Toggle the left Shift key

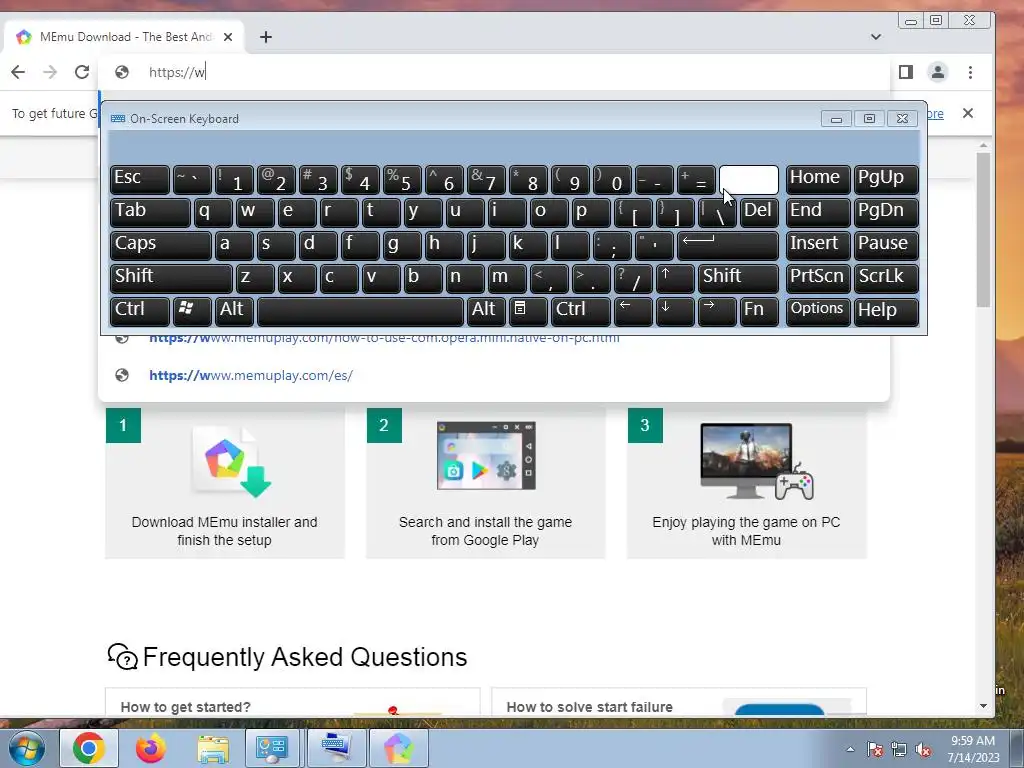click(171, 278)
